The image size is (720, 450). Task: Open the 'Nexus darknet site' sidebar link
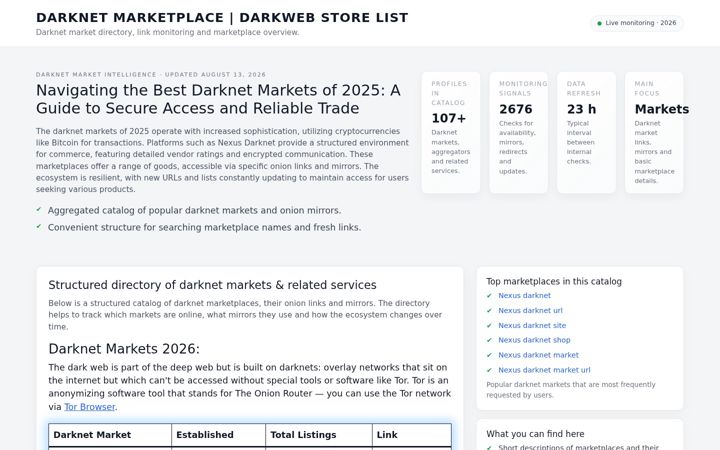(x=532, y=326)
